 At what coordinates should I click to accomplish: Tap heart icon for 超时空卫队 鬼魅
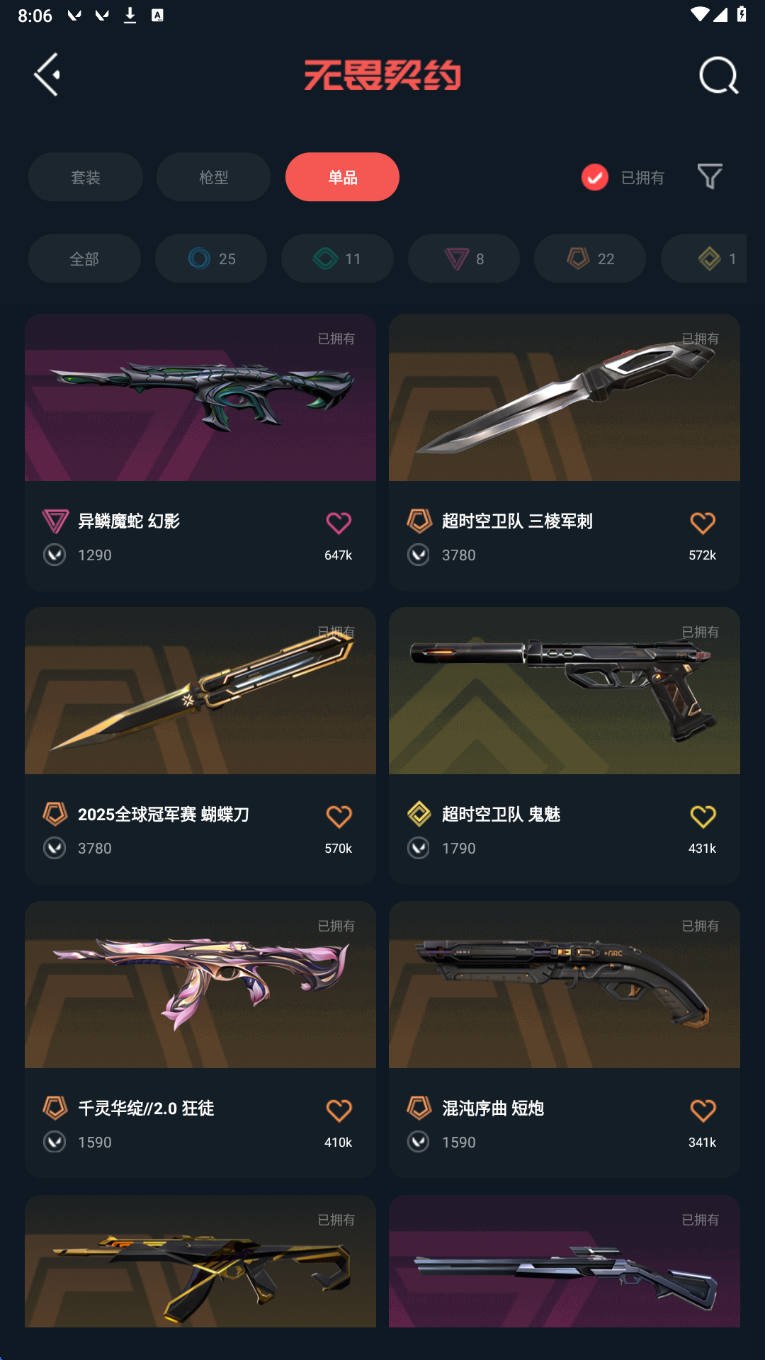703,816
